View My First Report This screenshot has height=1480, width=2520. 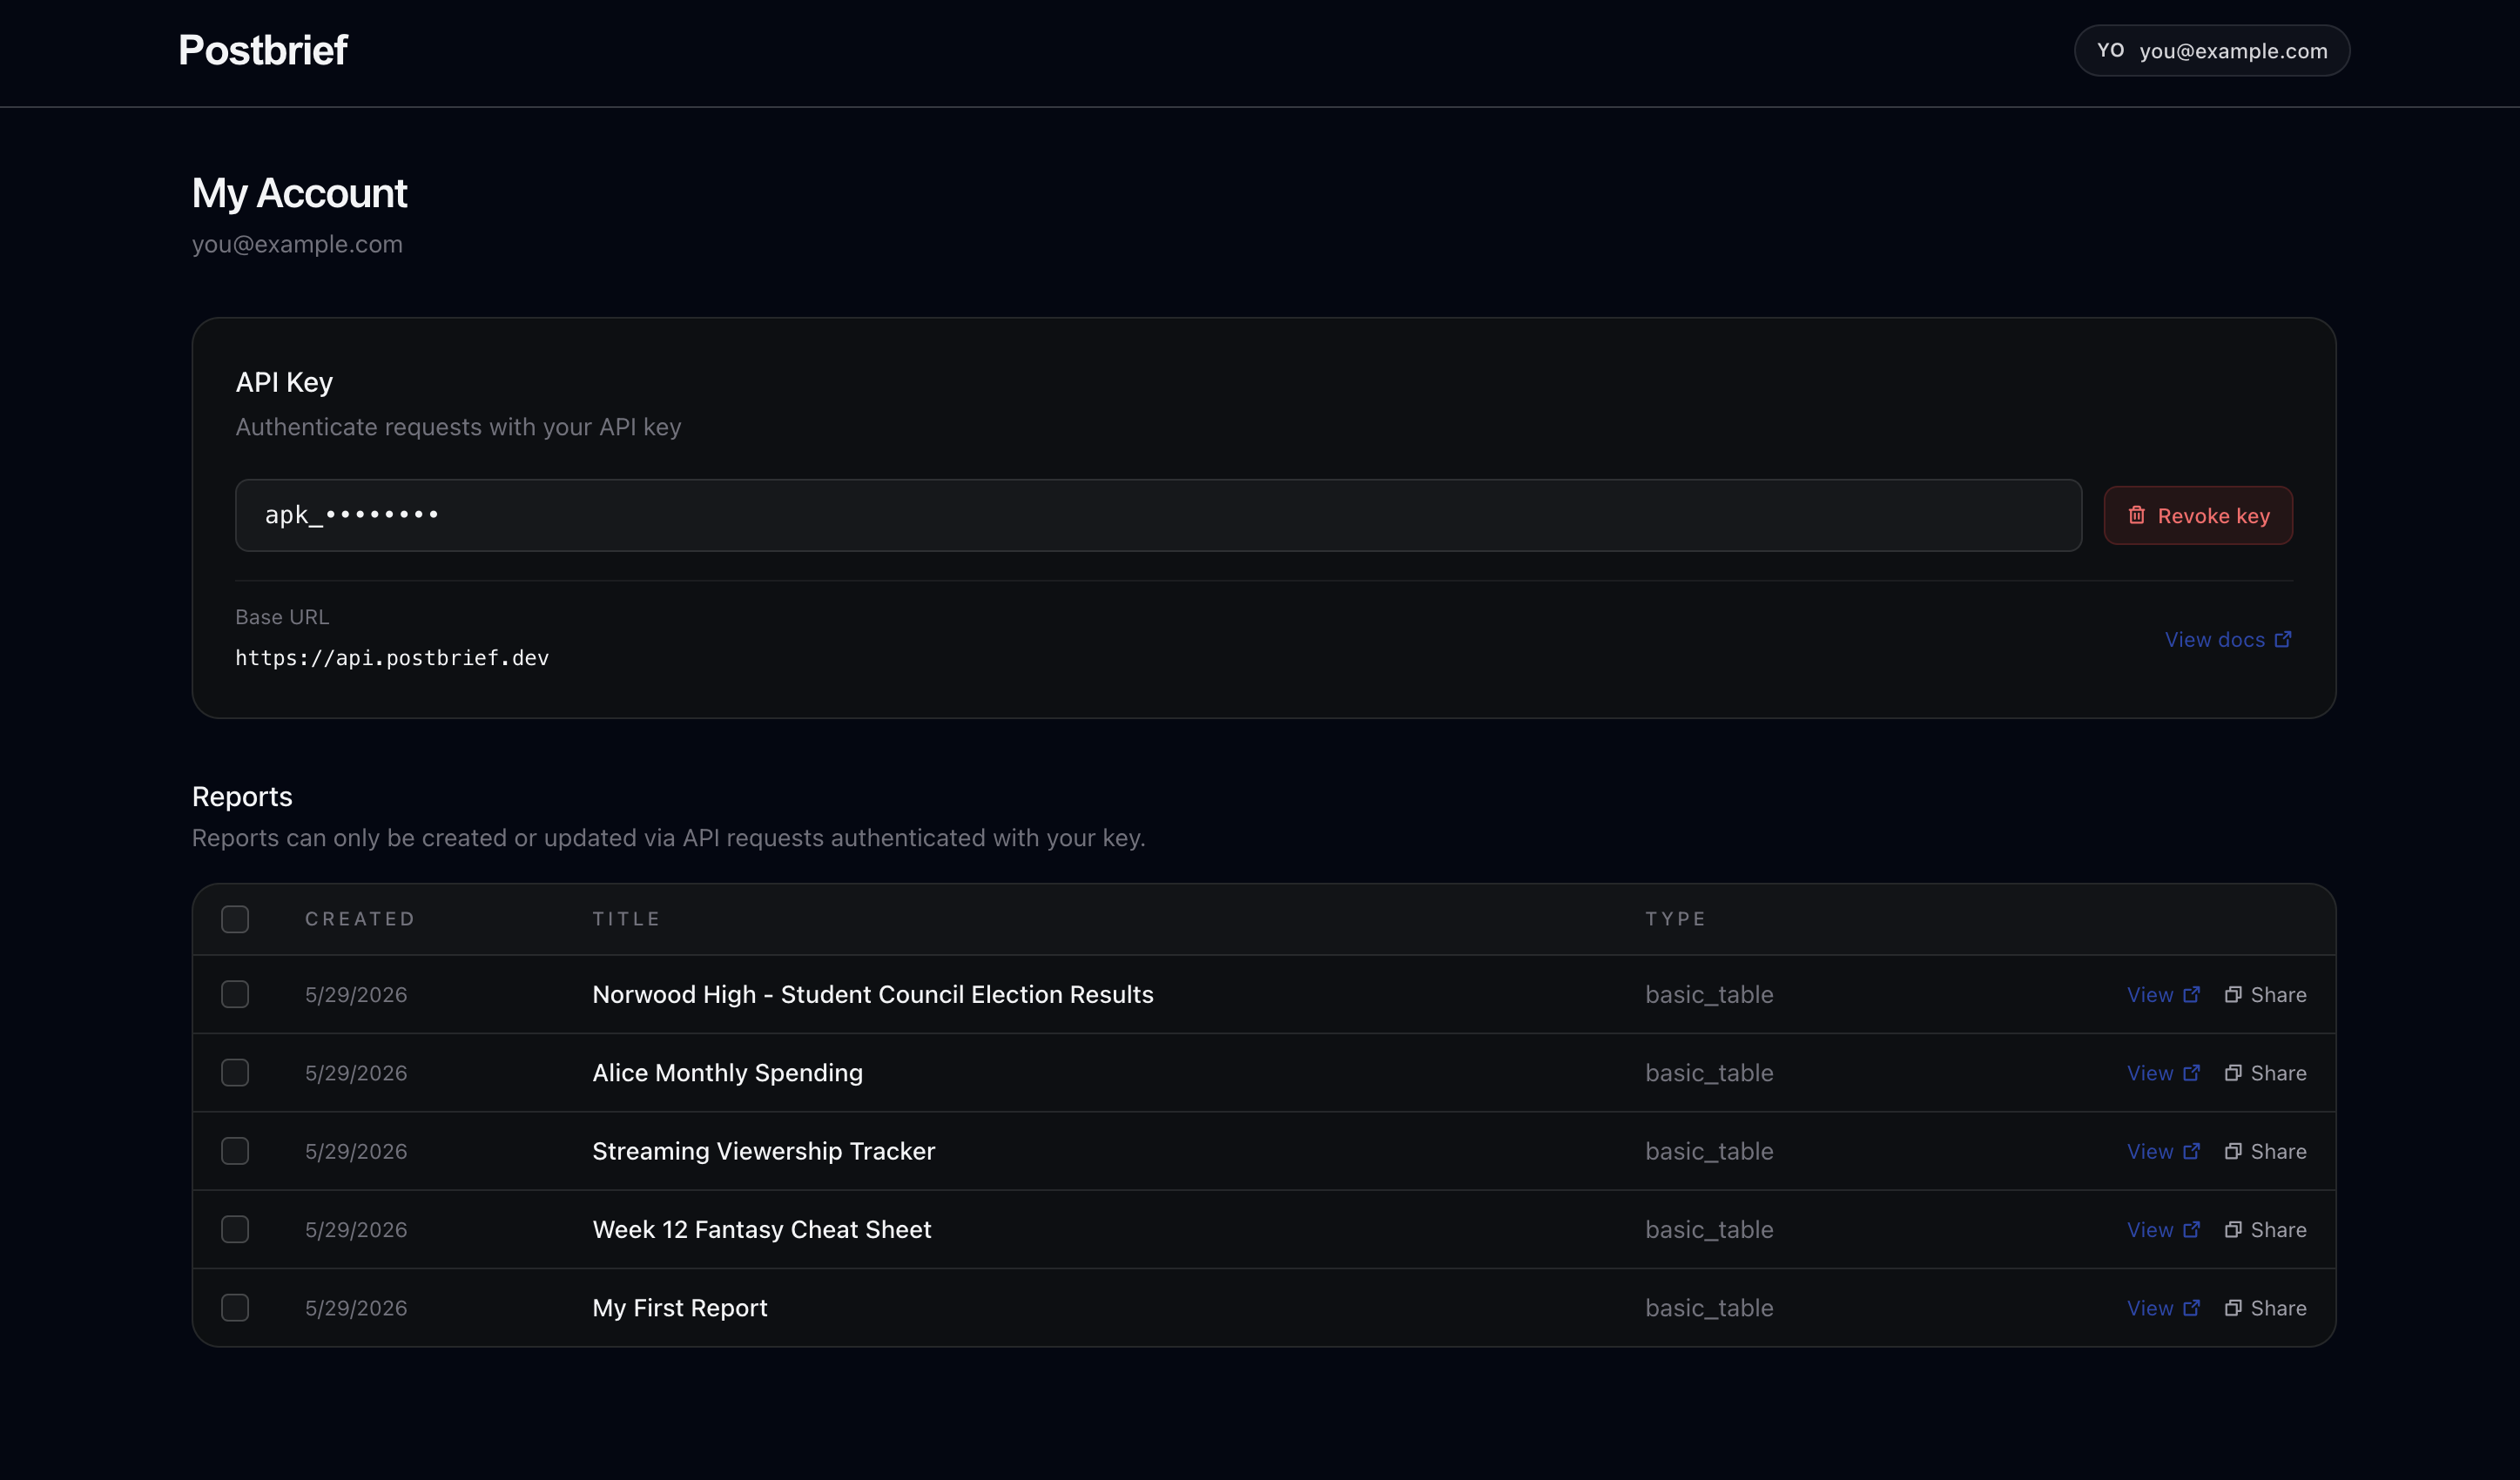(2163, 1308)
